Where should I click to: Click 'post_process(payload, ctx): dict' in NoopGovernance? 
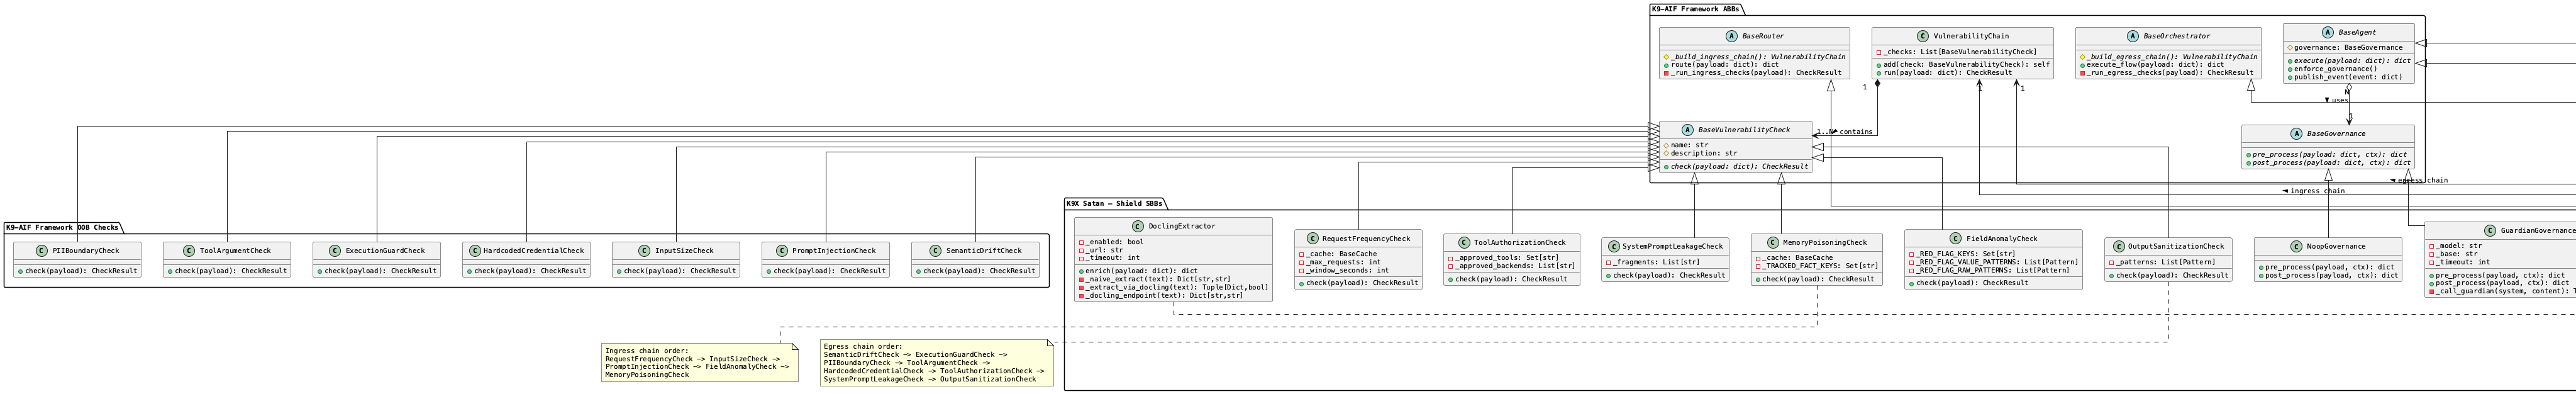pyautogui.click(x=2331, y=275)
